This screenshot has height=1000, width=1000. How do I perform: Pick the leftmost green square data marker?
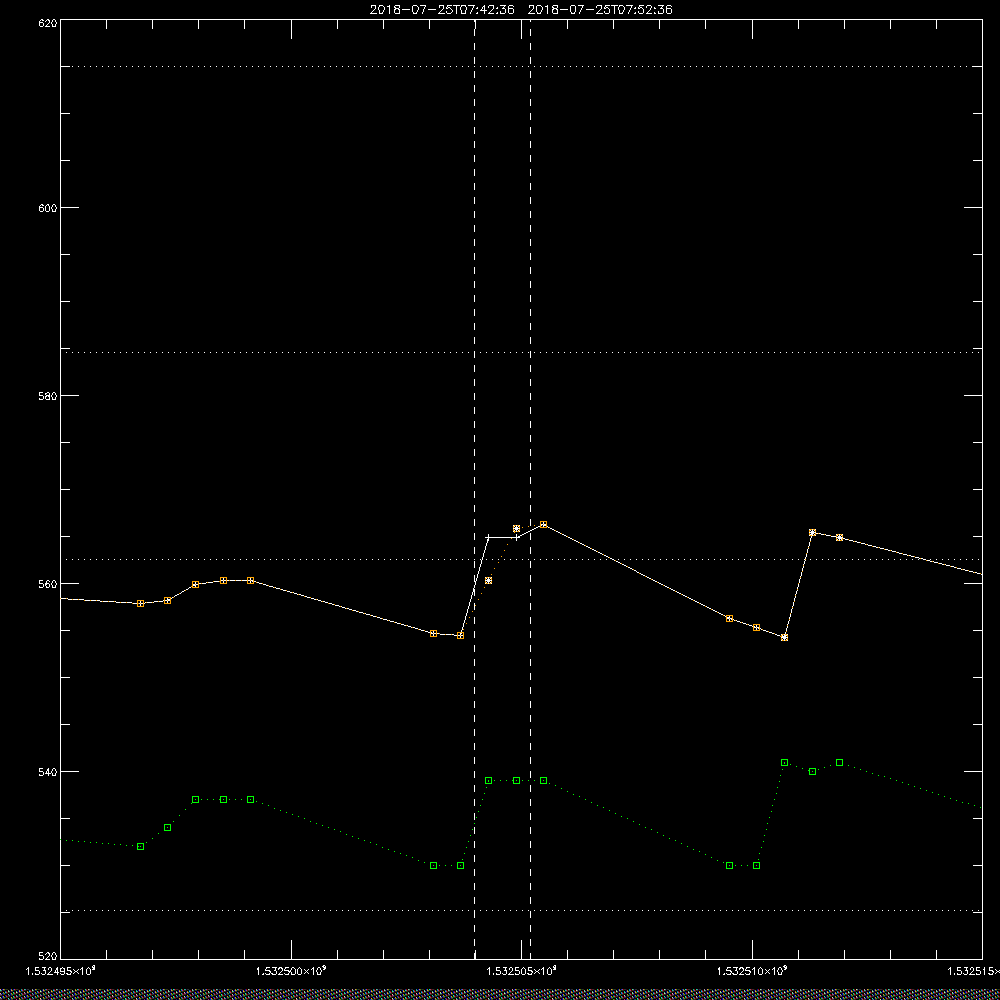pos(140,846)
